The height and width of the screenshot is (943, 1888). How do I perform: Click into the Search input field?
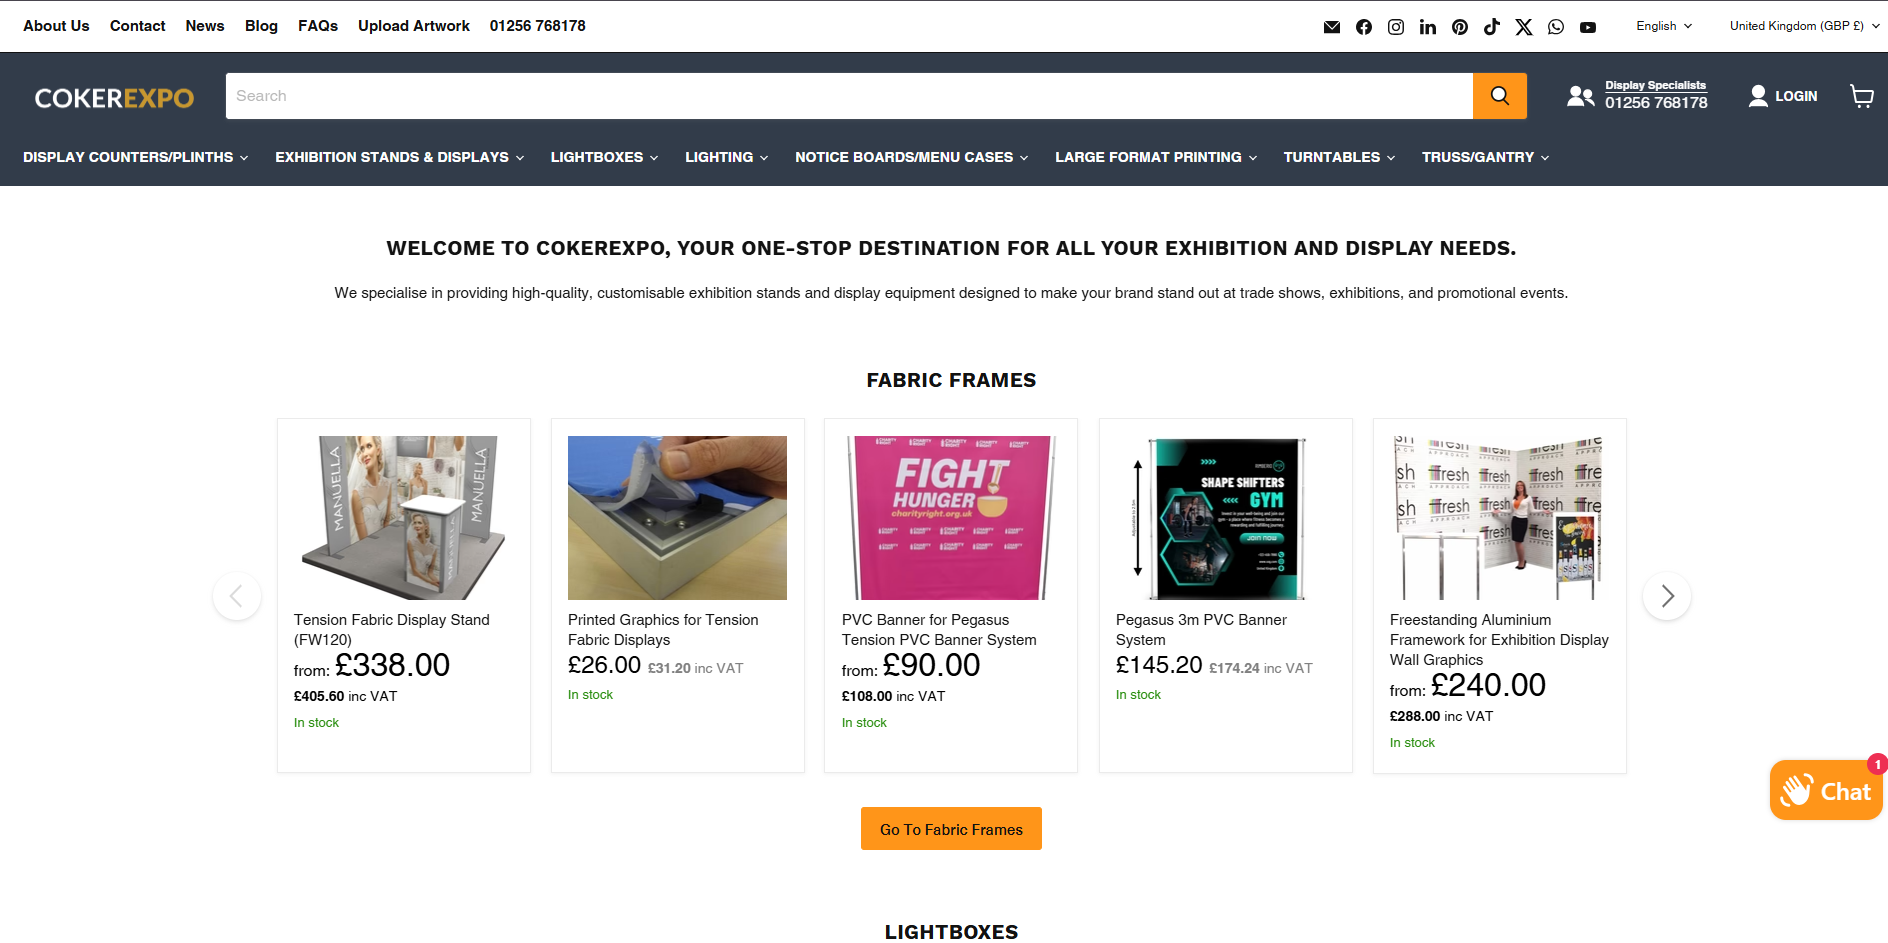(848, 96)
